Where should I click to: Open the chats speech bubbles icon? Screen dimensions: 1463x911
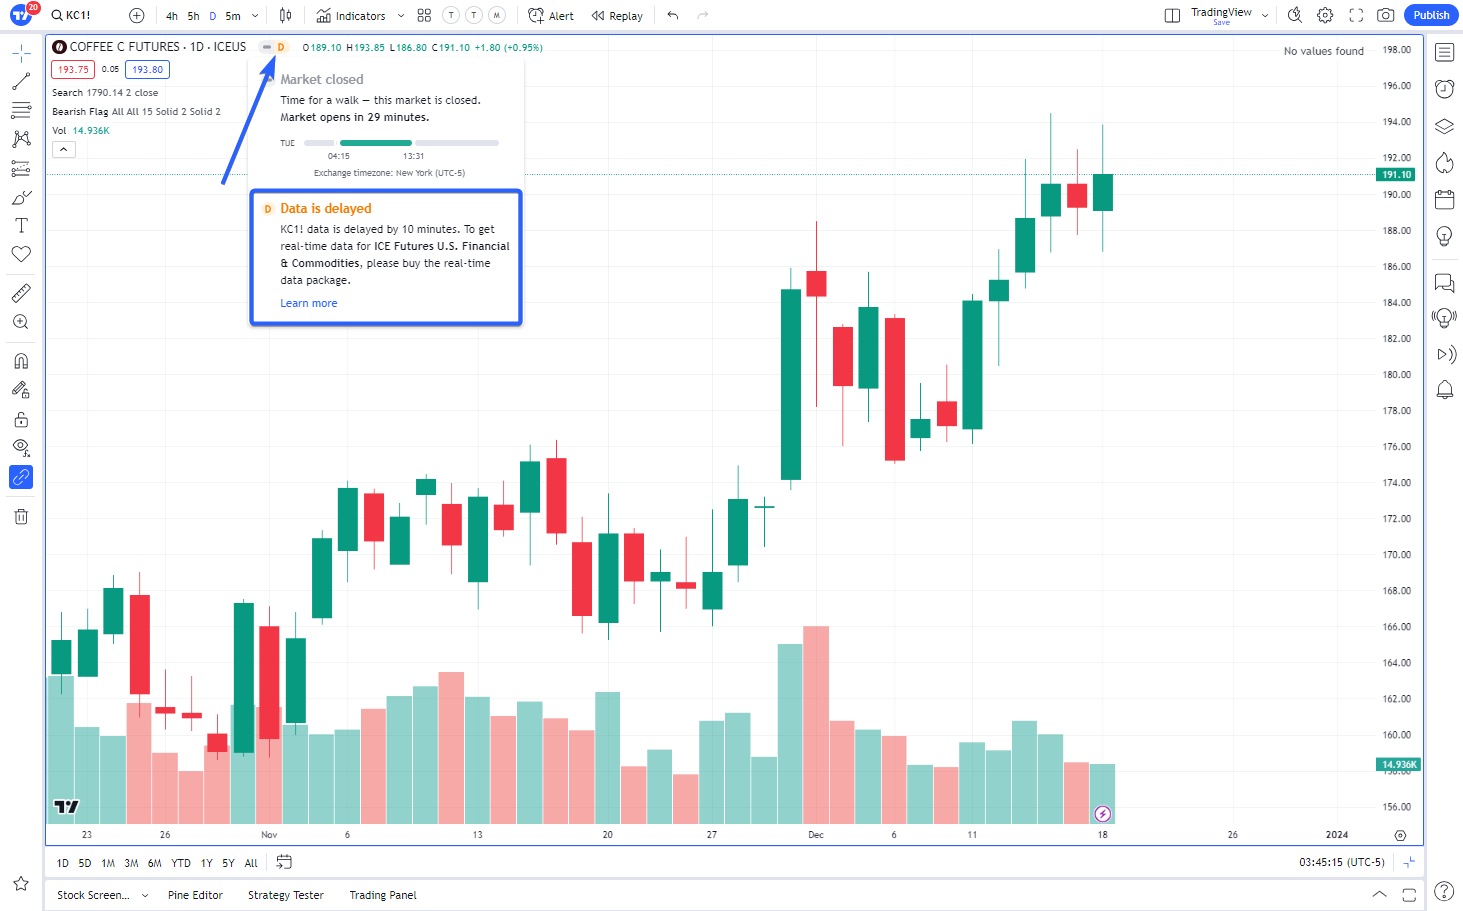[1444, 283]
